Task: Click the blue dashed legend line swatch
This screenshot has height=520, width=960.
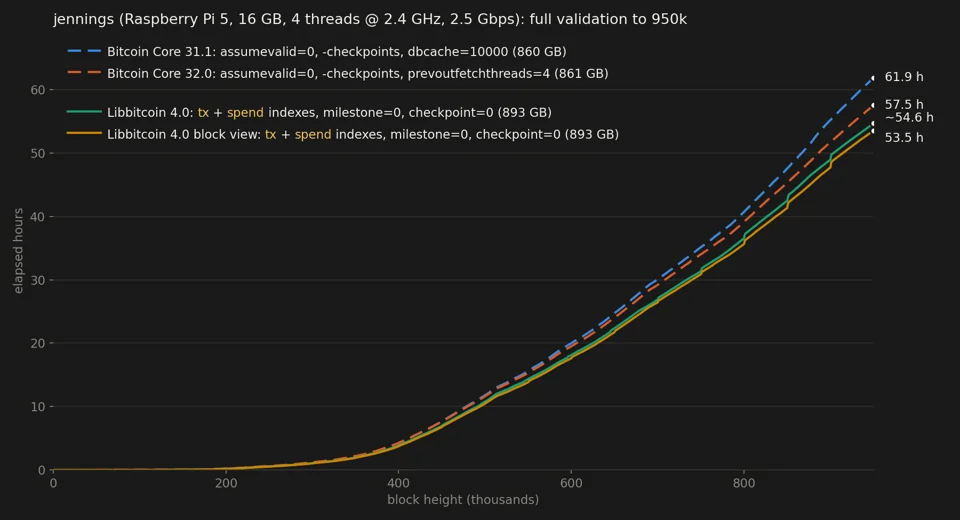Action: (84, 51)
